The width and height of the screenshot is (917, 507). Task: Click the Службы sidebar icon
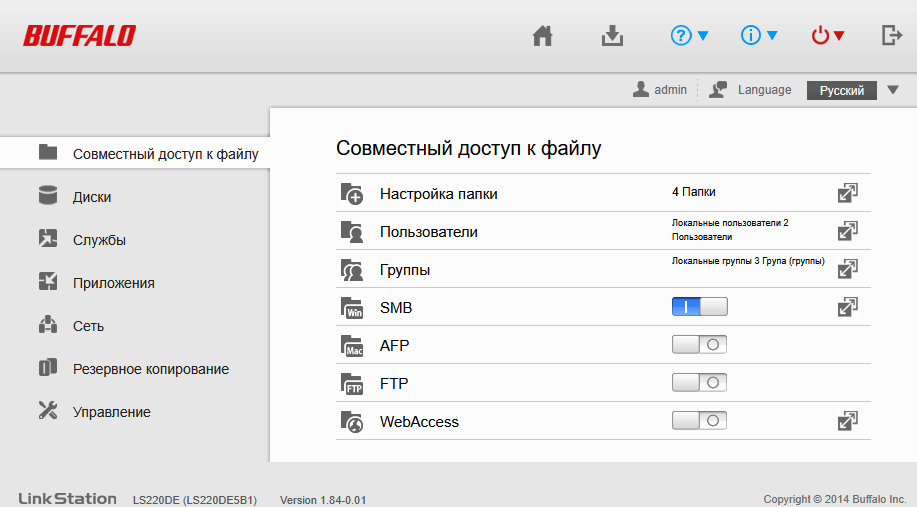(48, 238)
